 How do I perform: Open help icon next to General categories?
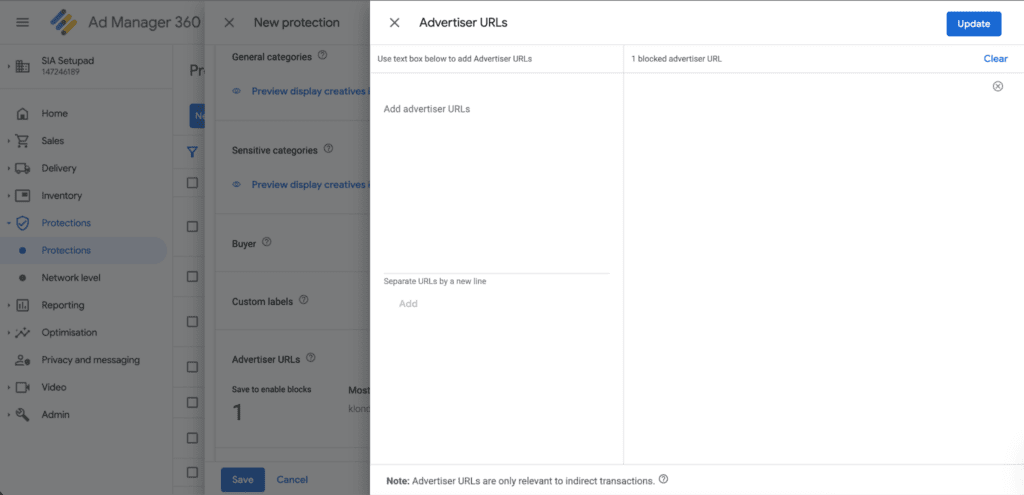click(x=322, y=56)
